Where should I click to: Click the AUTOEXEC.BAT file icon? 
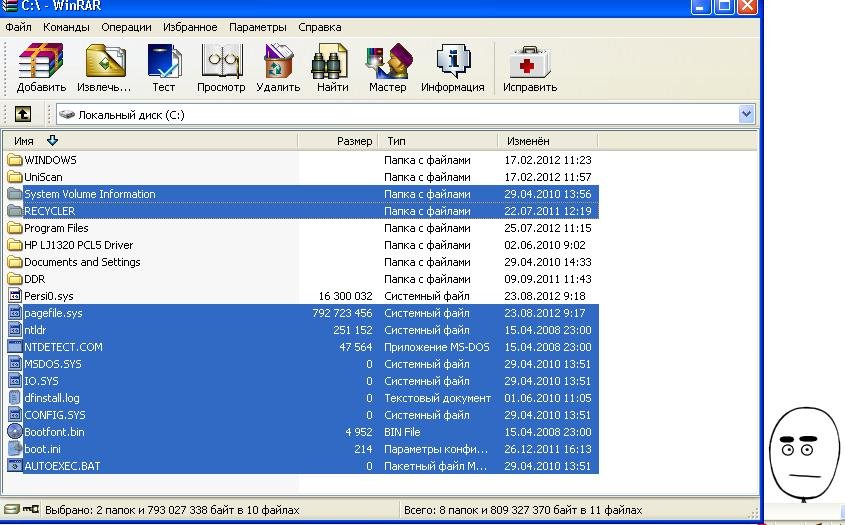click(15, 466)
